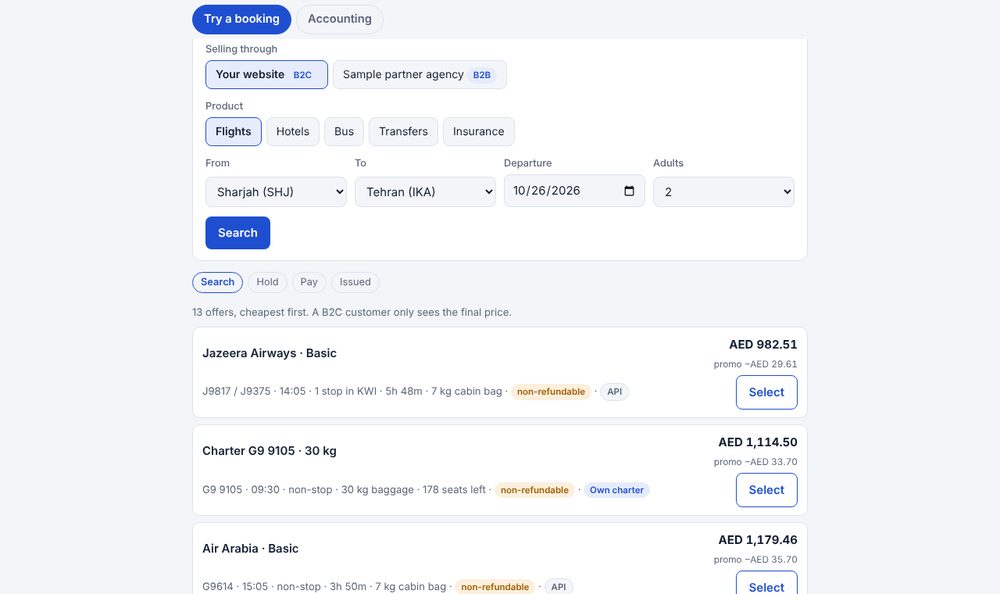This screenshot has height=594, width=1000.
Task: Select Sample partner agency B2B channel
Action: [420, 75]
